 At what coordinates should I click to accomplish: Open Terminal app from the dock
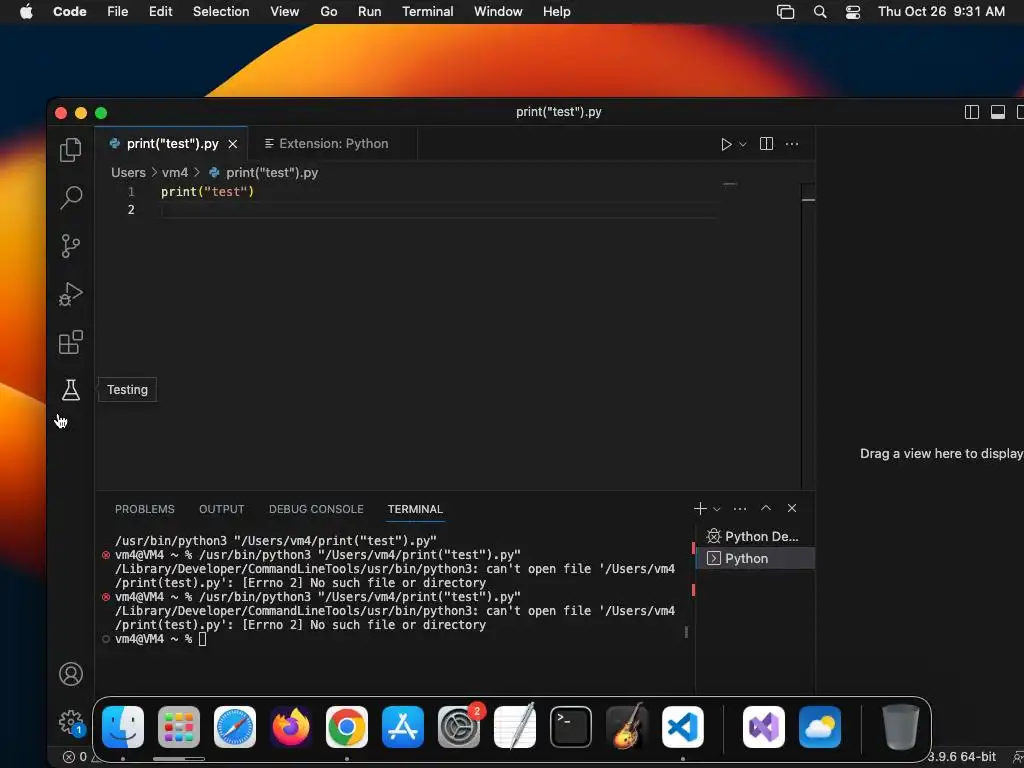(x=571, y=726)
